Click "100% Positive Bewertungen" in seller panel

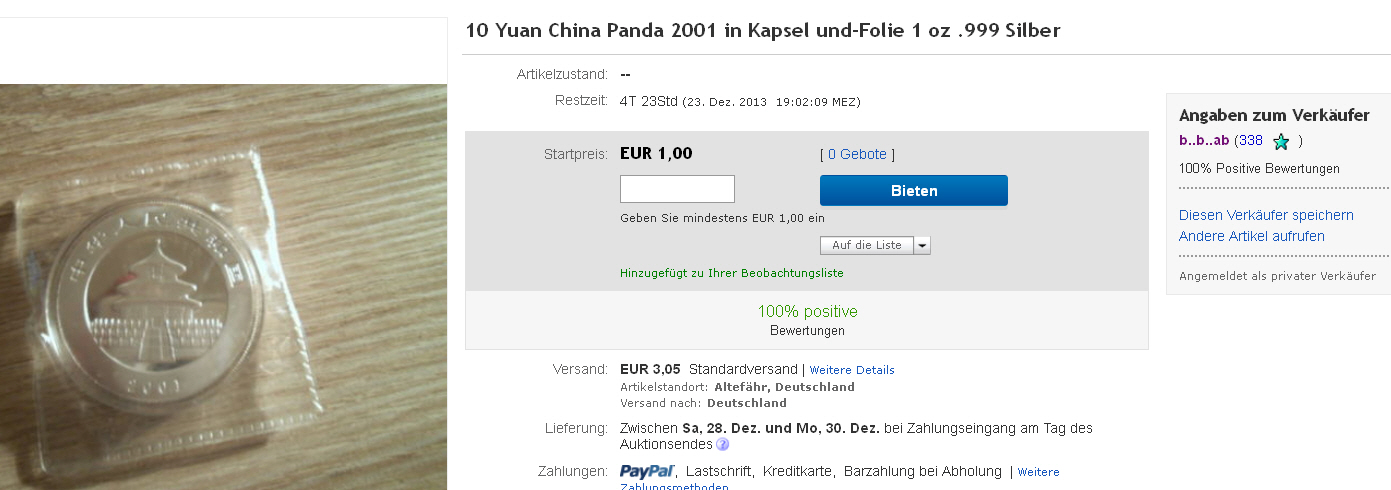coord(1259,169)
